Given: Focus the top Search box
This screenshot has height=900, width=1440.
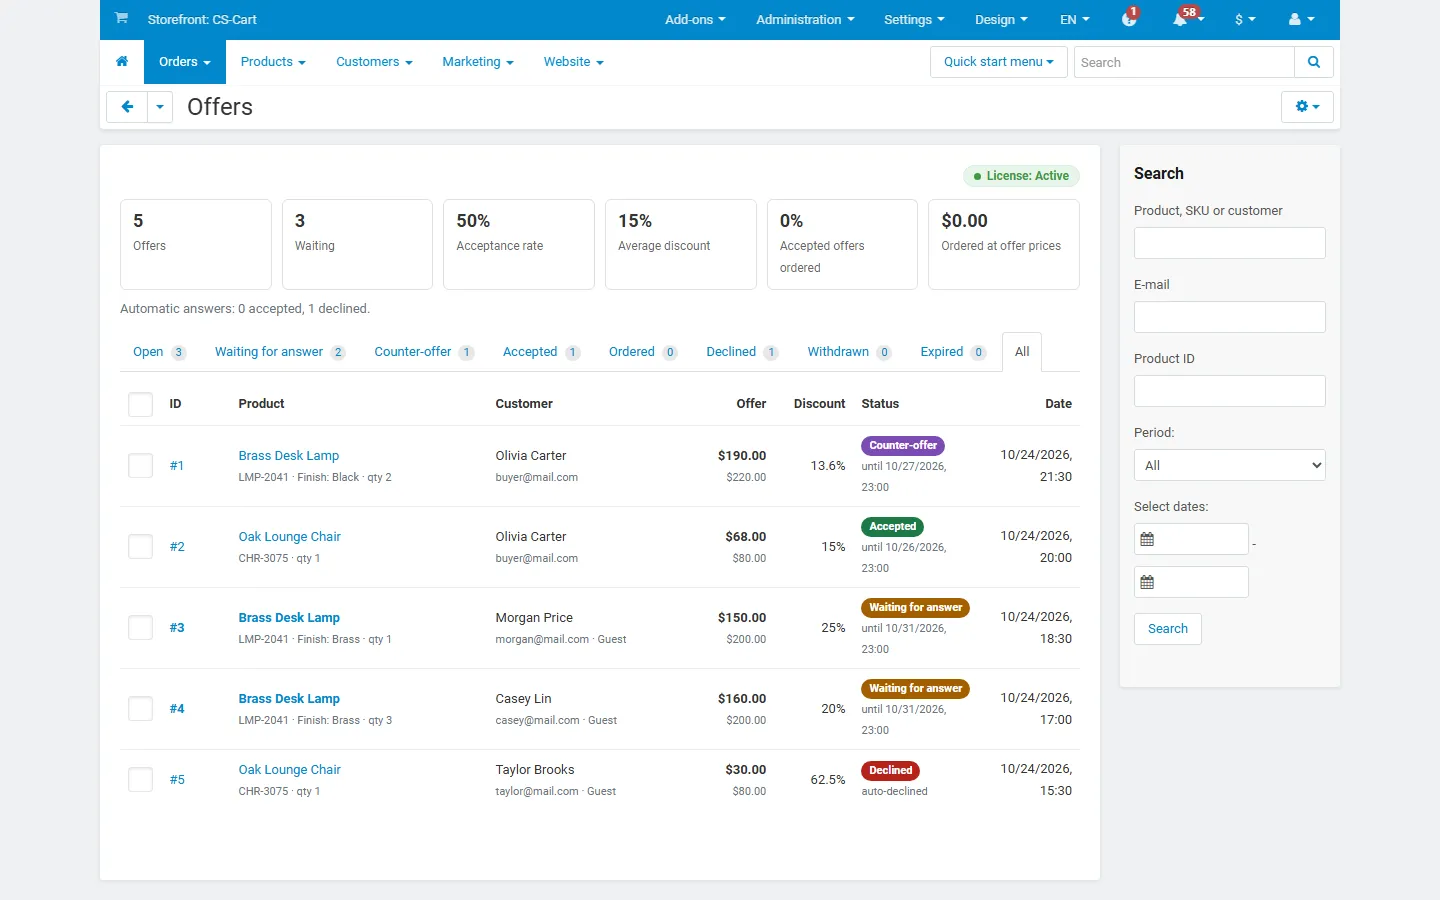Looking at the screenshot, I should pyautogui.click(x=1184, y=62).
